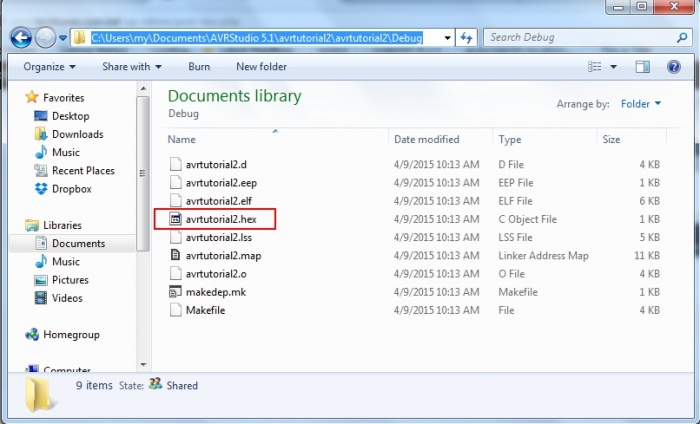Click the makedep.mk file icon
700x424 pixels.
tap(175, 292)
